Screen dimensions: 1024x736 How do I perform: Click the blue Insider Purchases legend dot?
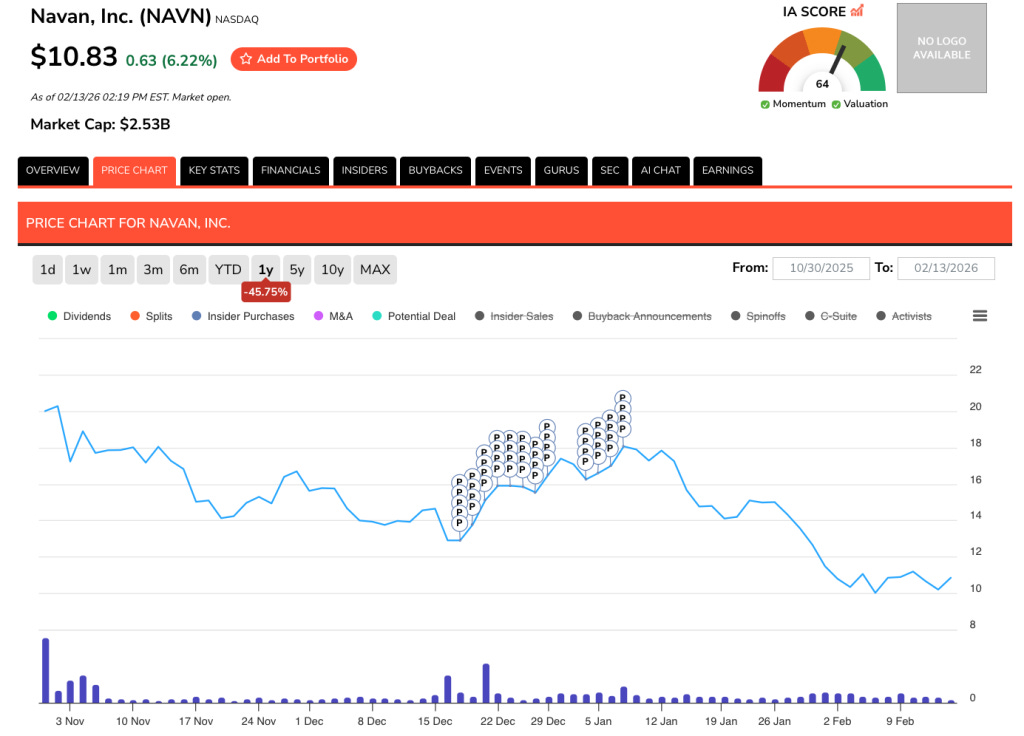(196, 316)
